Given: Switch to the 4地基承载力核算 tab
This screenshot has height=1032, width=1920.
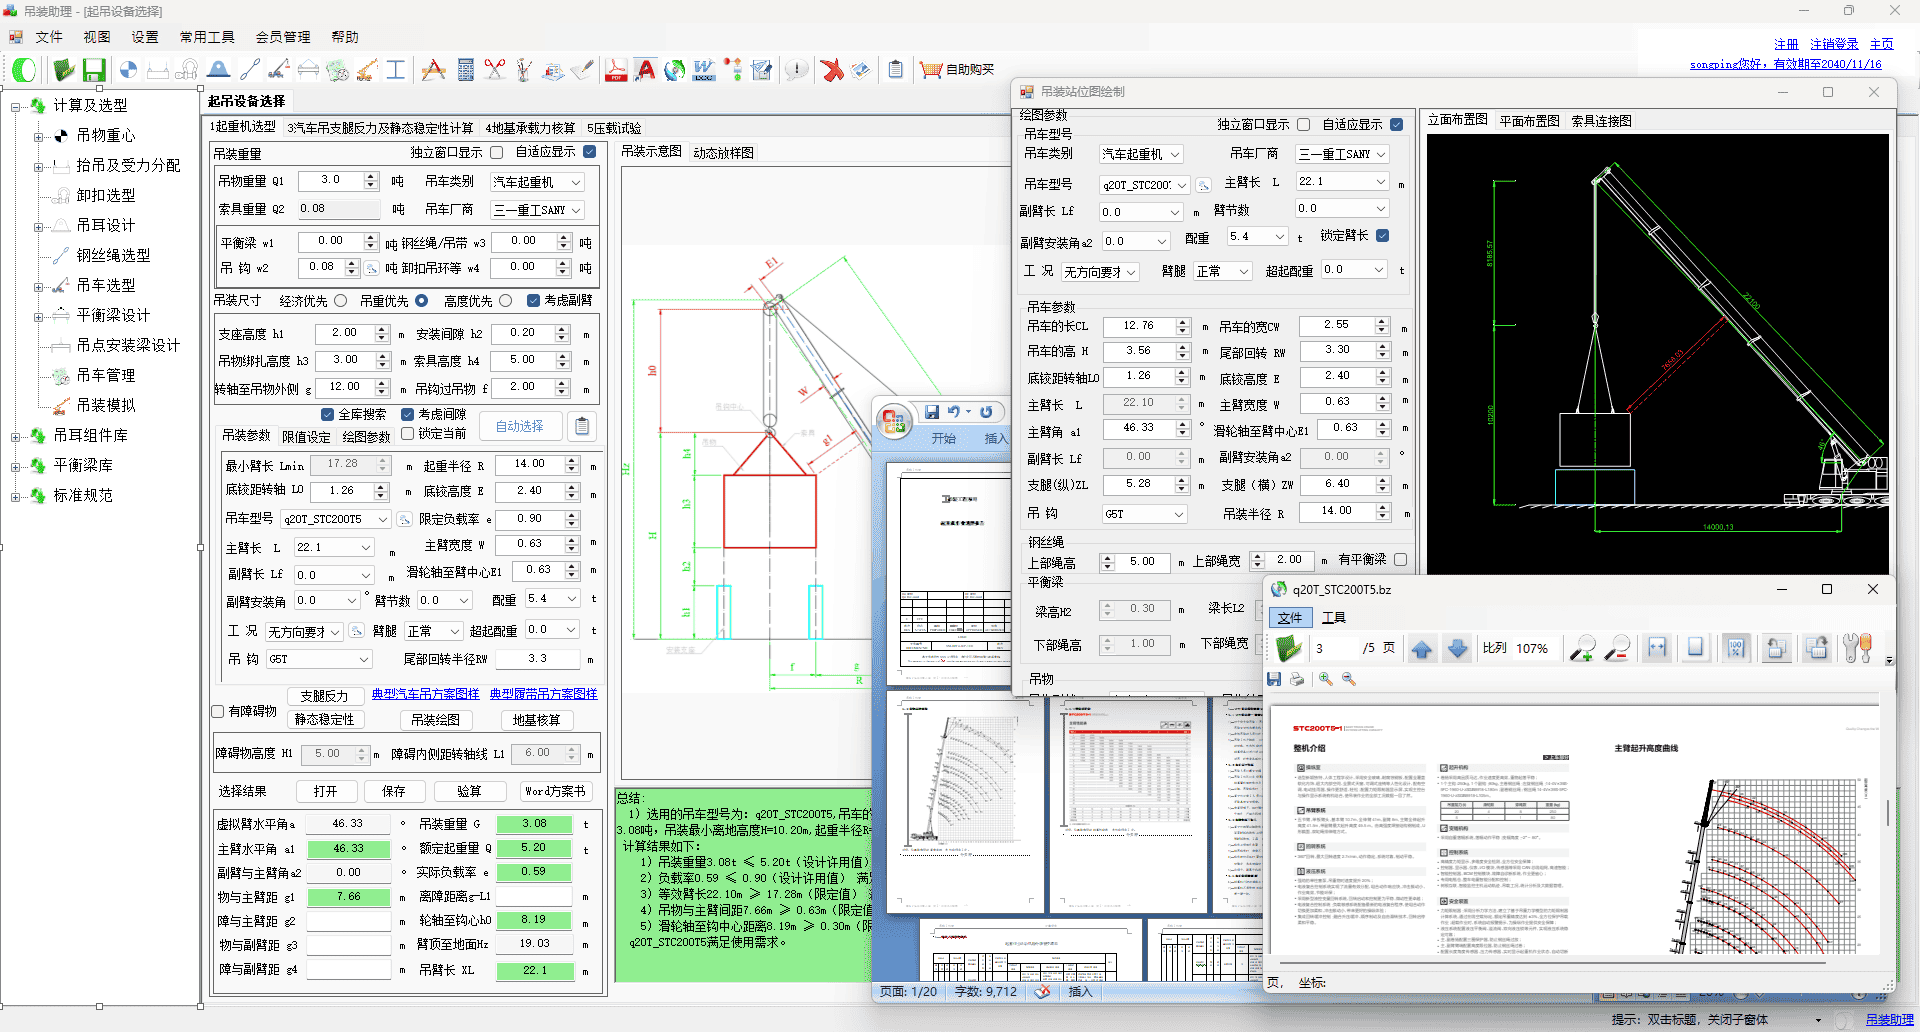Looking at the screenshot, I should click(530, 128).
